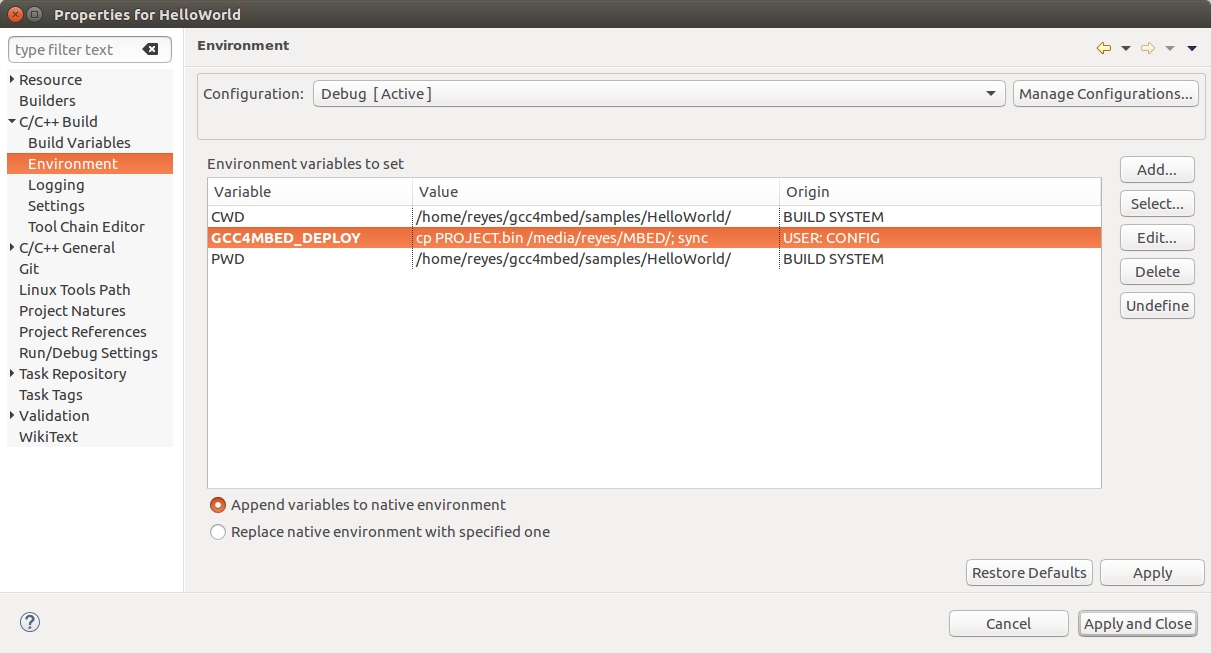The height and width of the screenshot is (653, 1211).
Task: Select the GCC4MBED_DEPLOY variable row
Action: pyautogui.click(x=285, y=238)
